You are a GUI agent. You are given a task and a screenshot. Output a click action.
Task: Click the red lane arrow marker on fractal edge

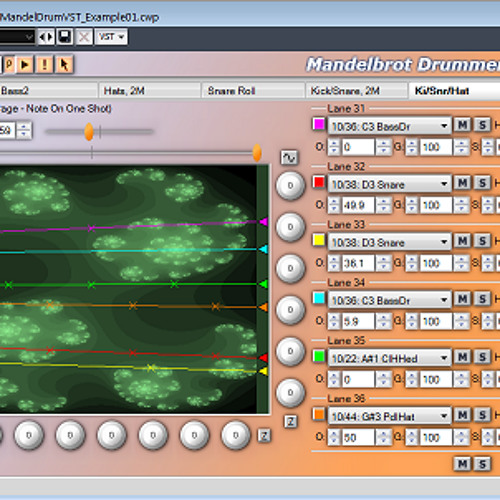tap(264, 358)
